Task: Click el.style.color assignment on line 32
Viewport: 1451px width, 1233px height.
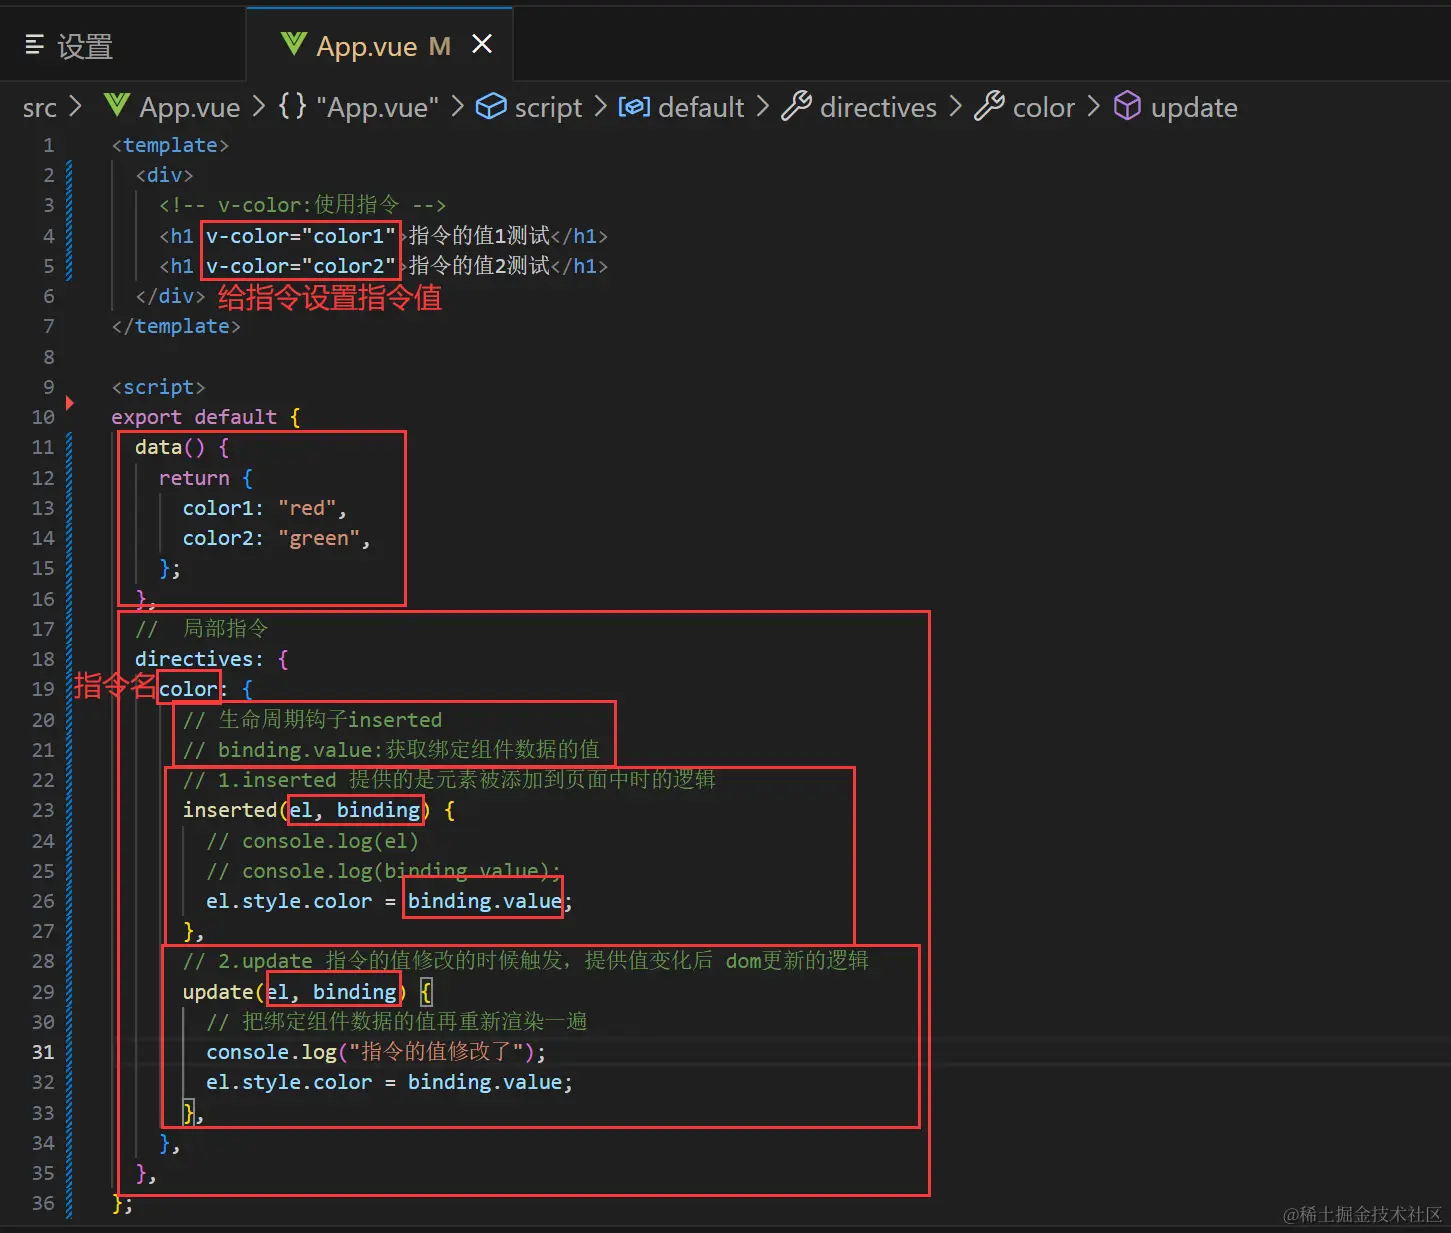Action: [389, 1082]
